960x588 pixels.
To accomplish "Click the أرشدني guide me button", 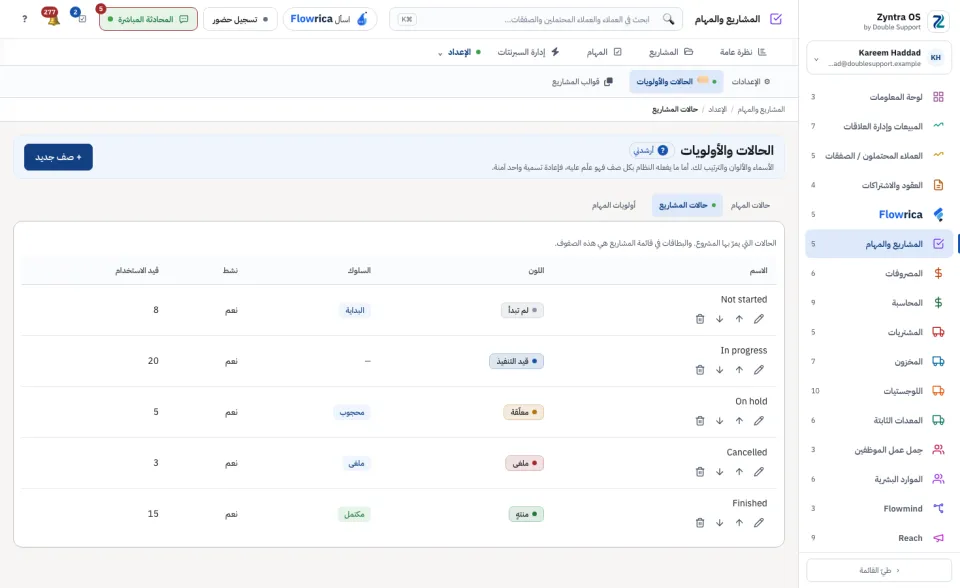I will pyautogui.click(x=651, y=150).
